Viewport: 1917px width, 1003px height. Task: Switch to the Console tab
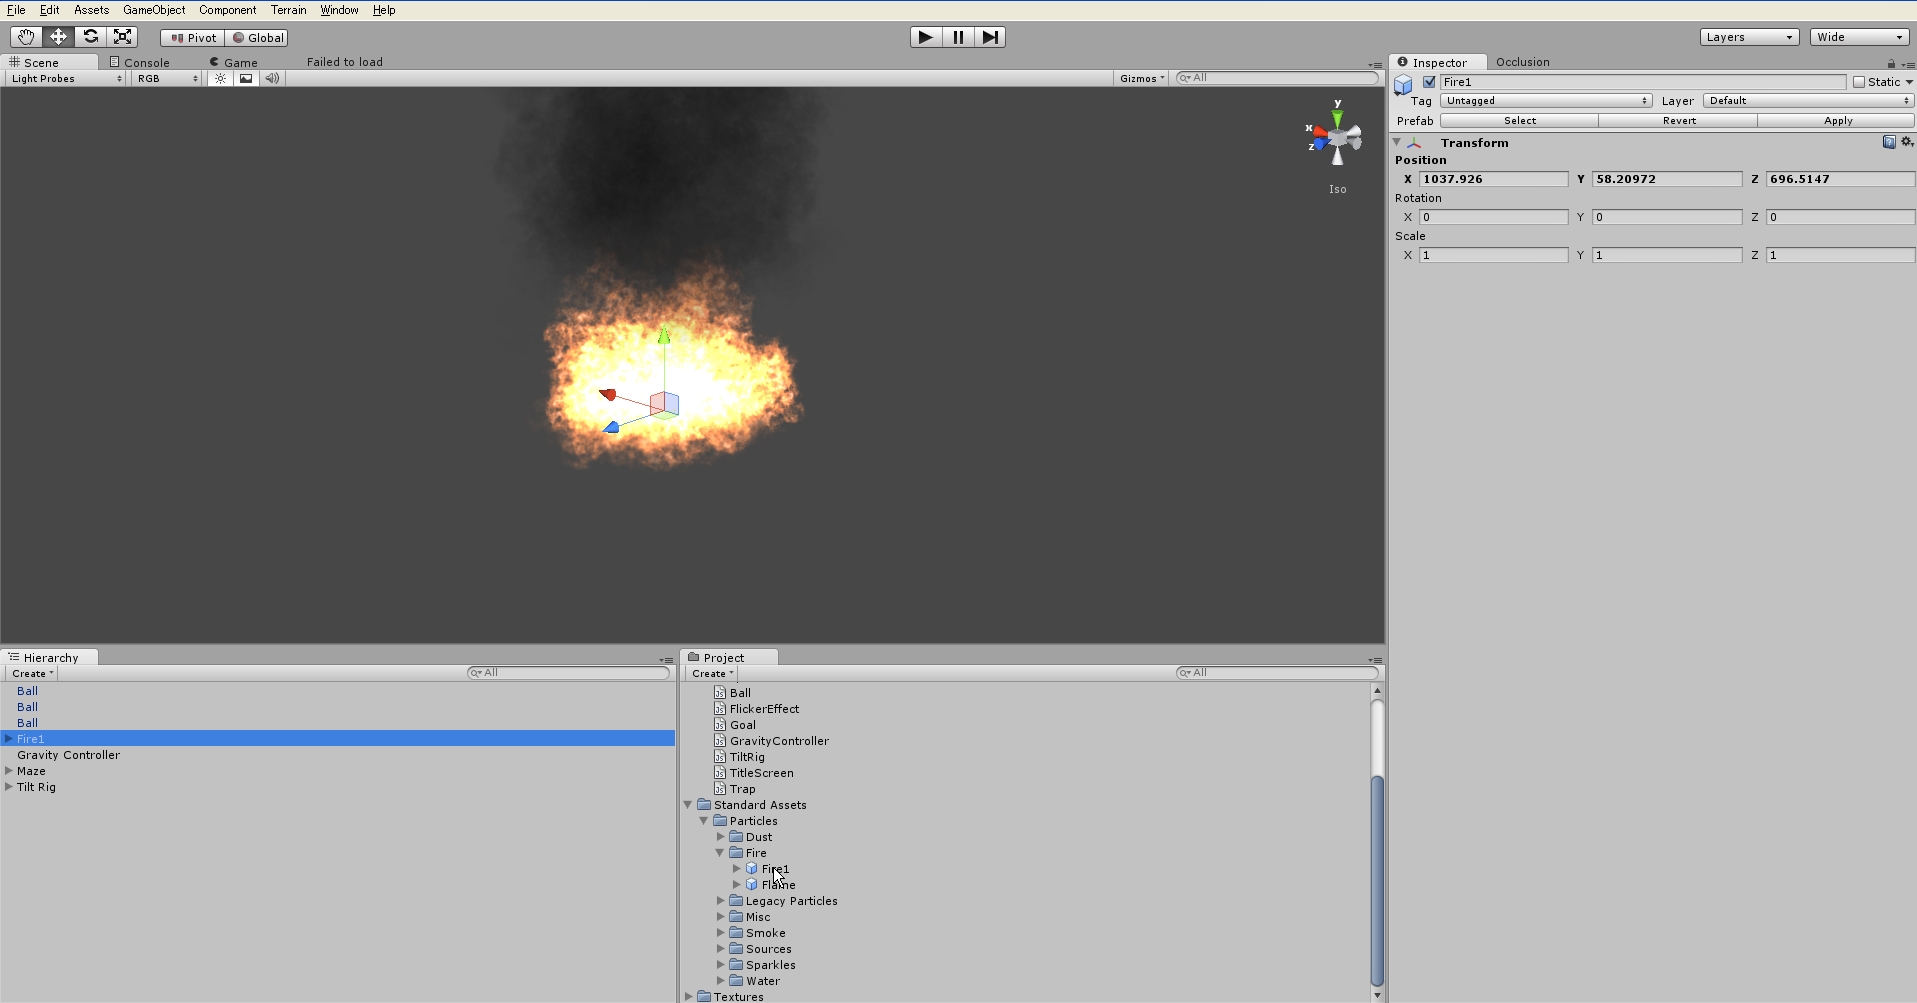pyautogui.click(x=146, y=62)
